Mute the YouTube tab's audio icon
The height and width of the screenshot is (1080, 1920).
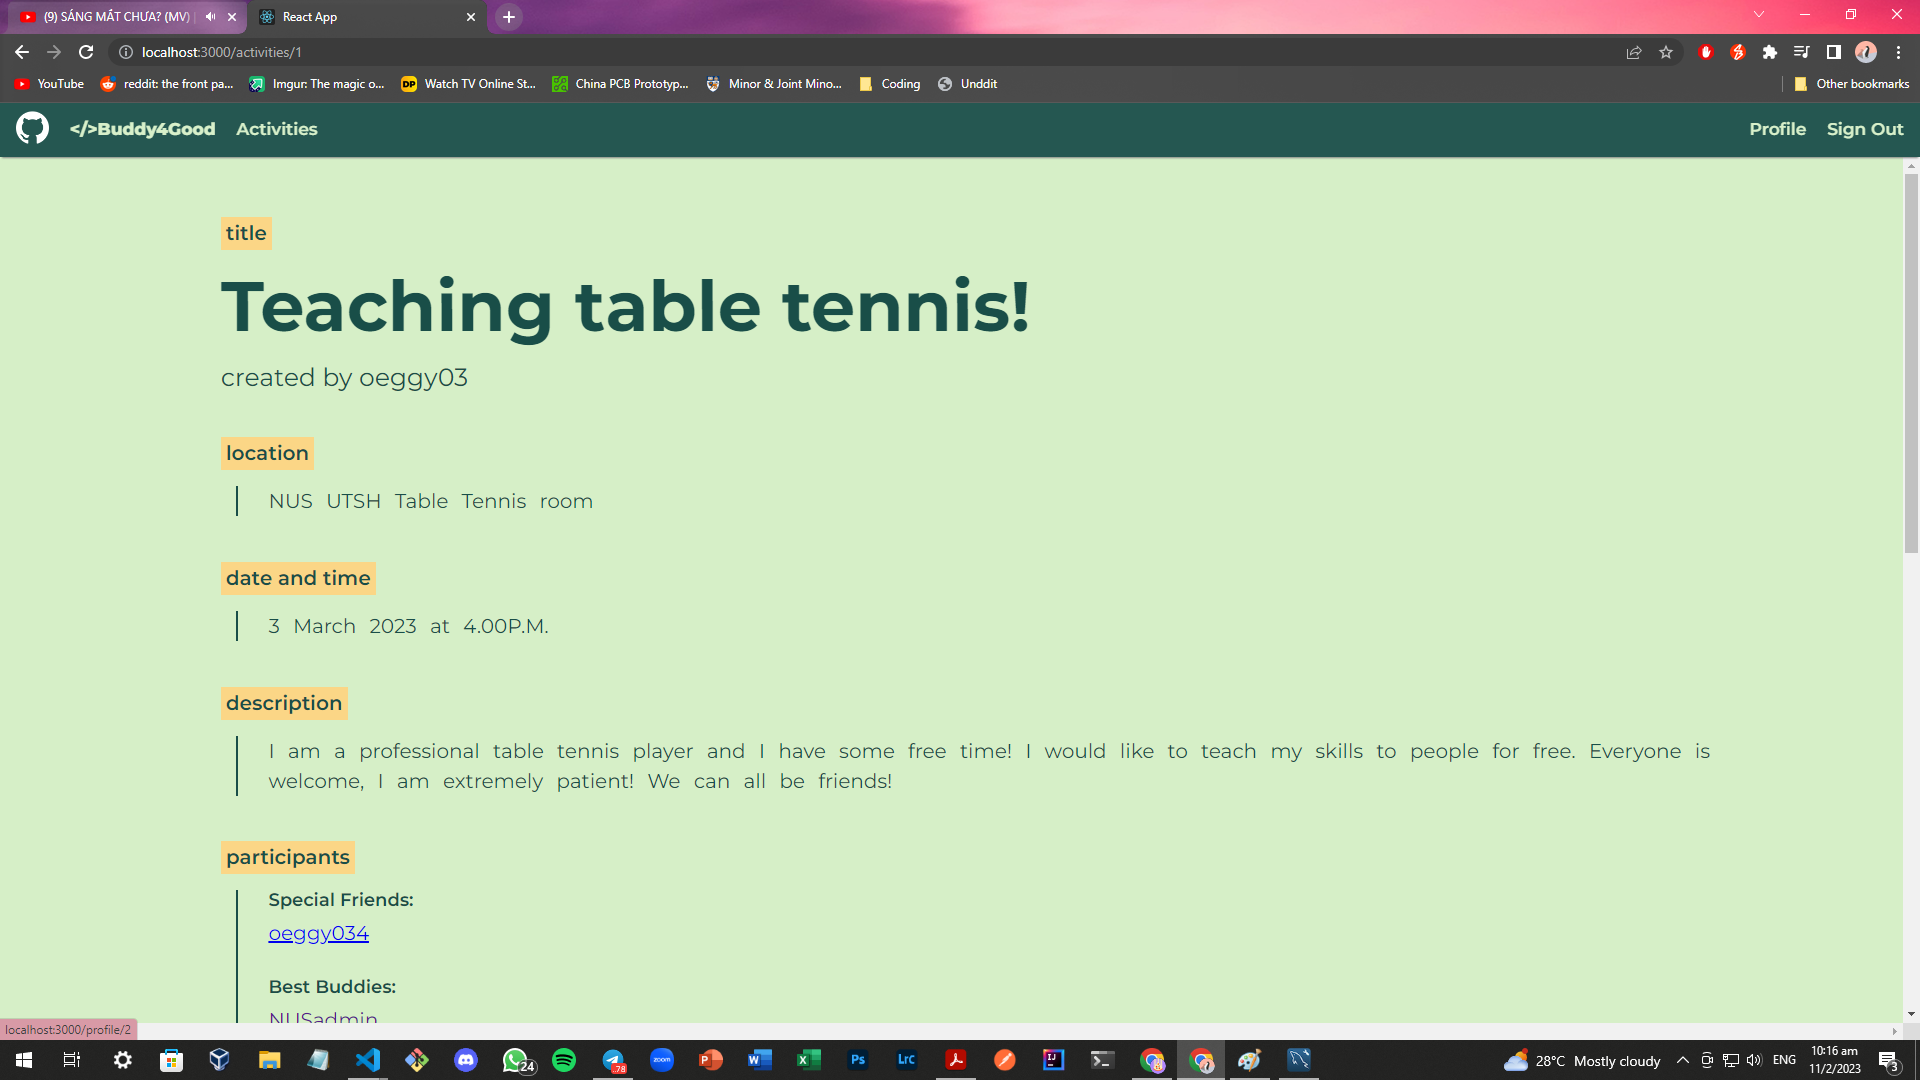tap(210, 17)
